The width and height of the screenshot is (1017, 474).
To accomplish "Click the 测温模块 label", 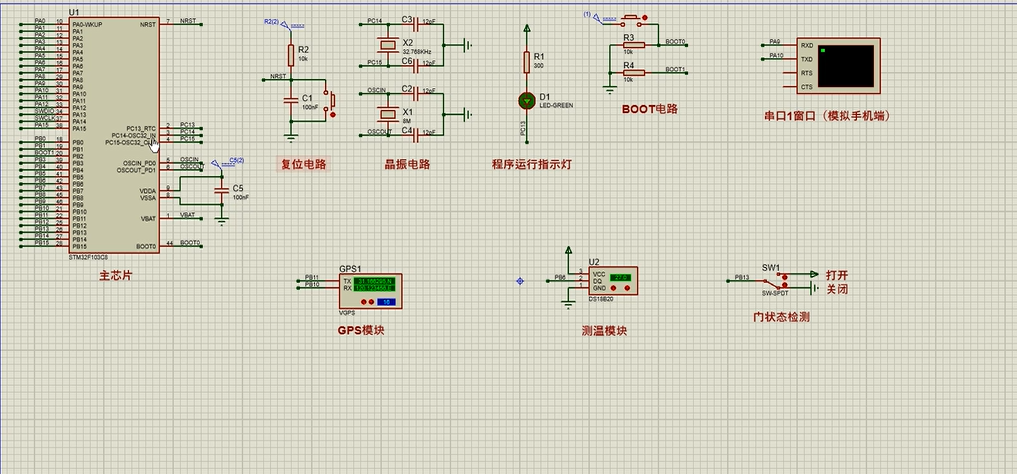I will coord(604,331).
